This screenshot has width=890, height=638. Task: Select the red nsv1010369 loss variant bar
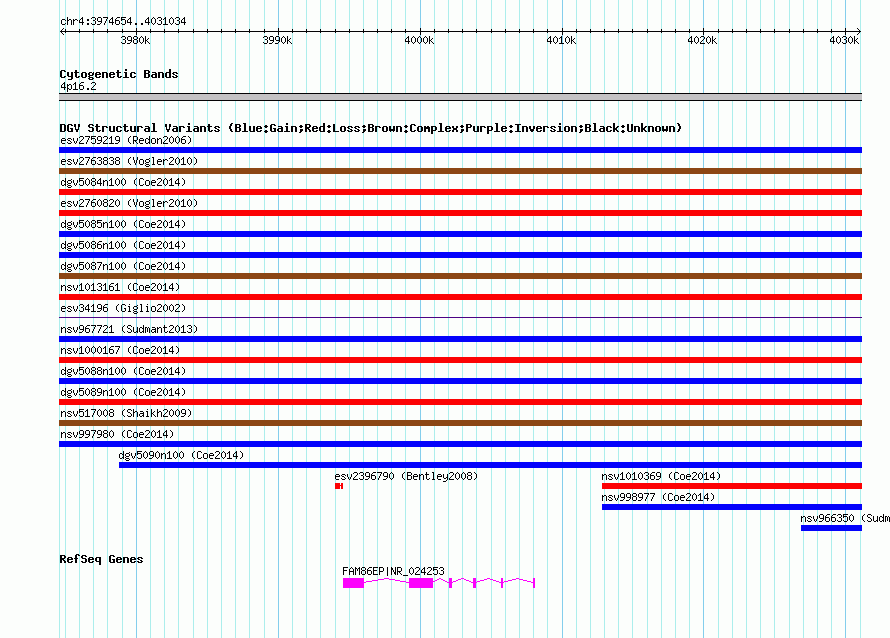point(732,486)
